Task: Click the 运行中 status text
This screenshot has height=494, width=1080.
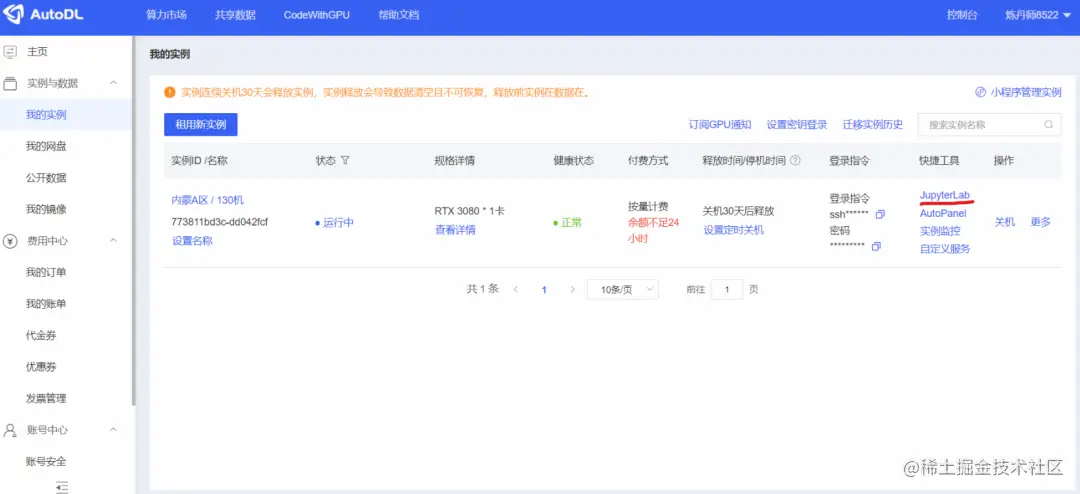Action: pos(338,223)
